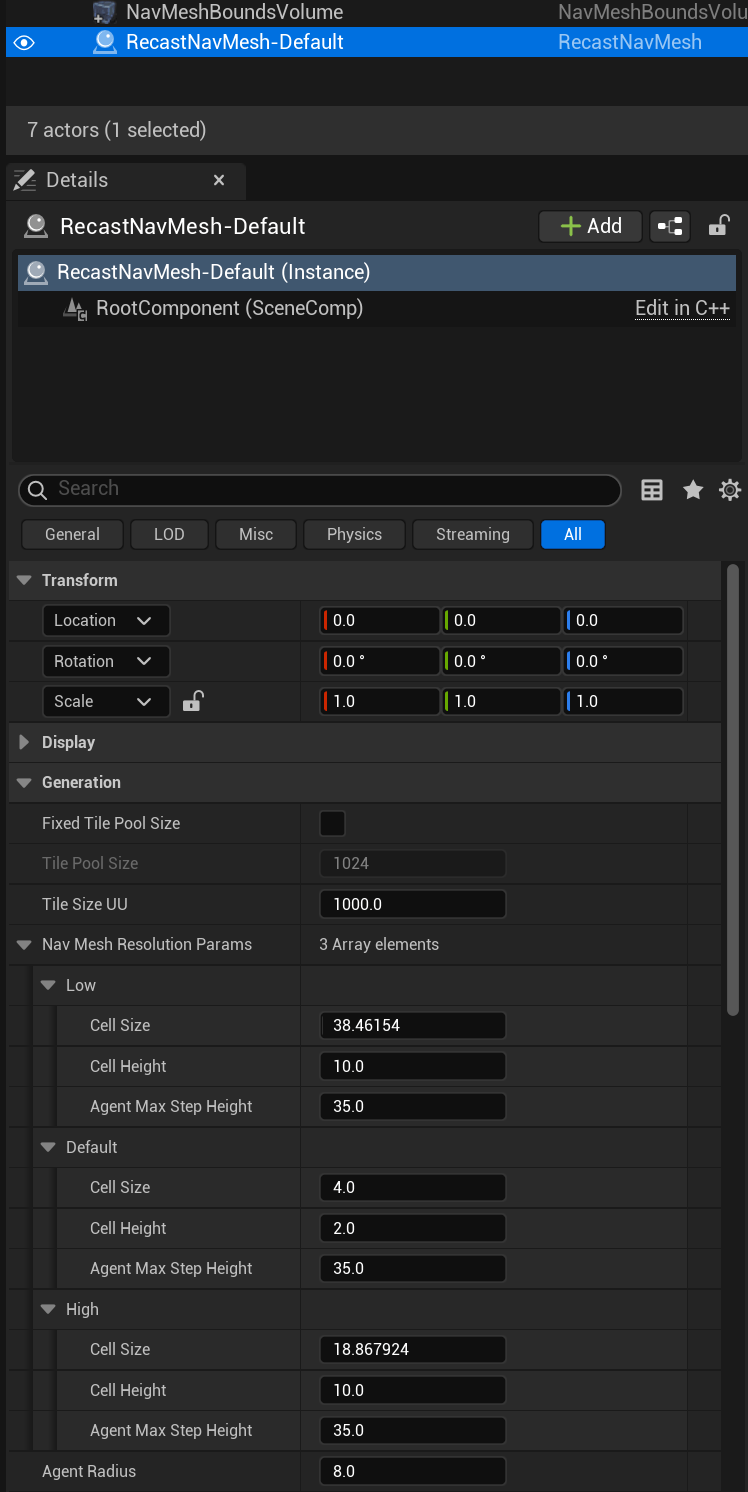The height and width of the screenshot is (1492, 748).
Task: Open details settings gear icon
Action: (730, 490)
